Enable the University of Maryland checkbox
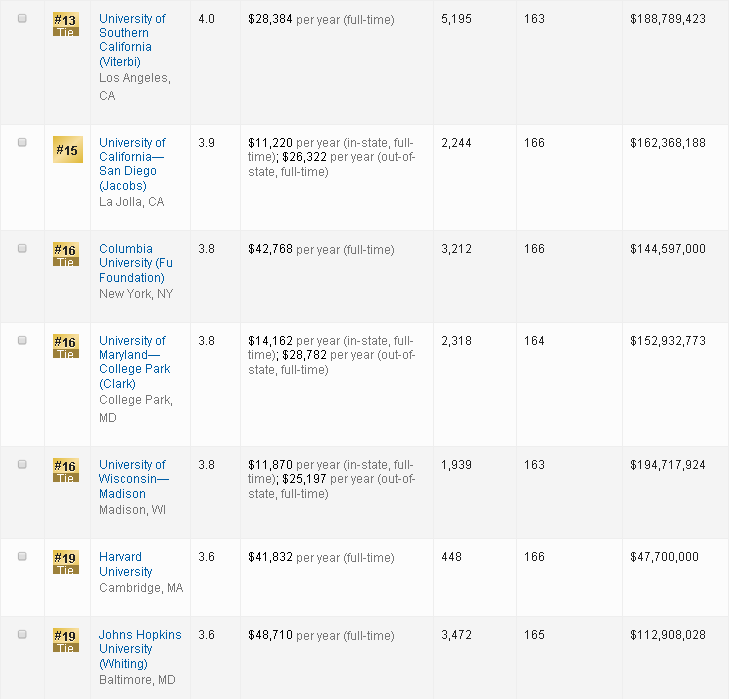Screen dimensions: 729x699 click(22, 341)
